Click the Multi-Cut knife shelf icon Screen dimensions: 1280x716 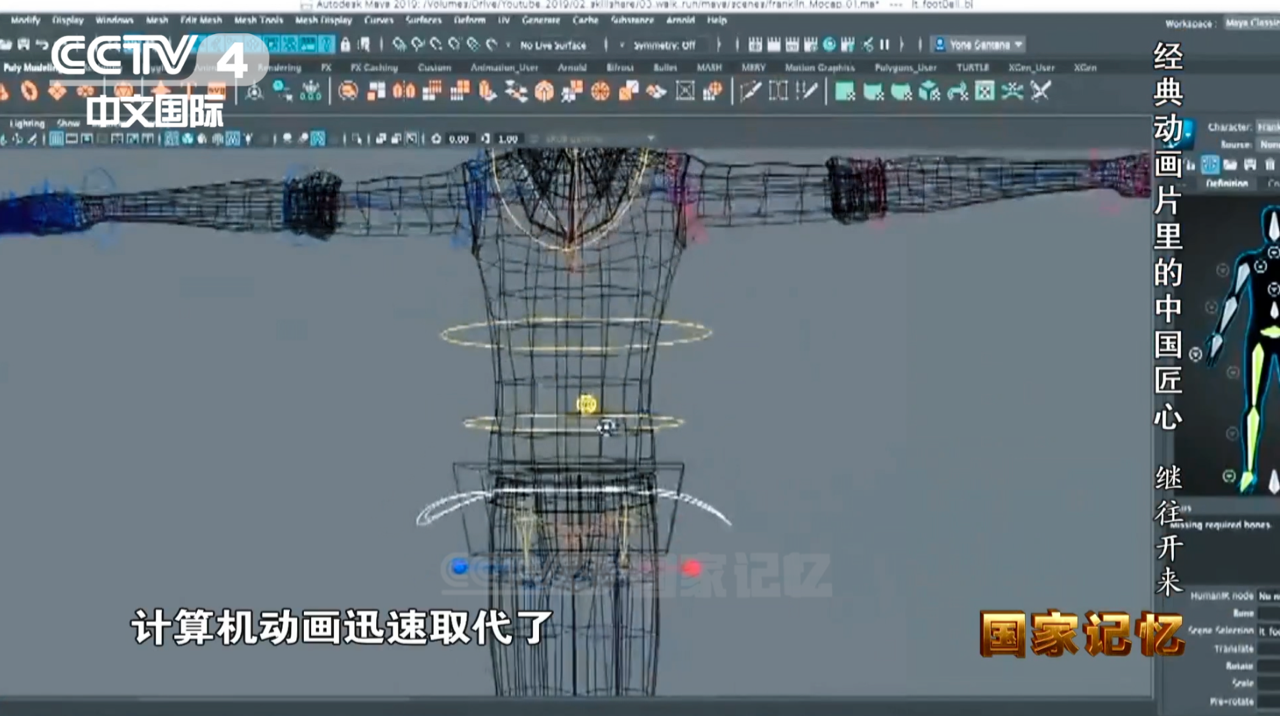(748, 92)
